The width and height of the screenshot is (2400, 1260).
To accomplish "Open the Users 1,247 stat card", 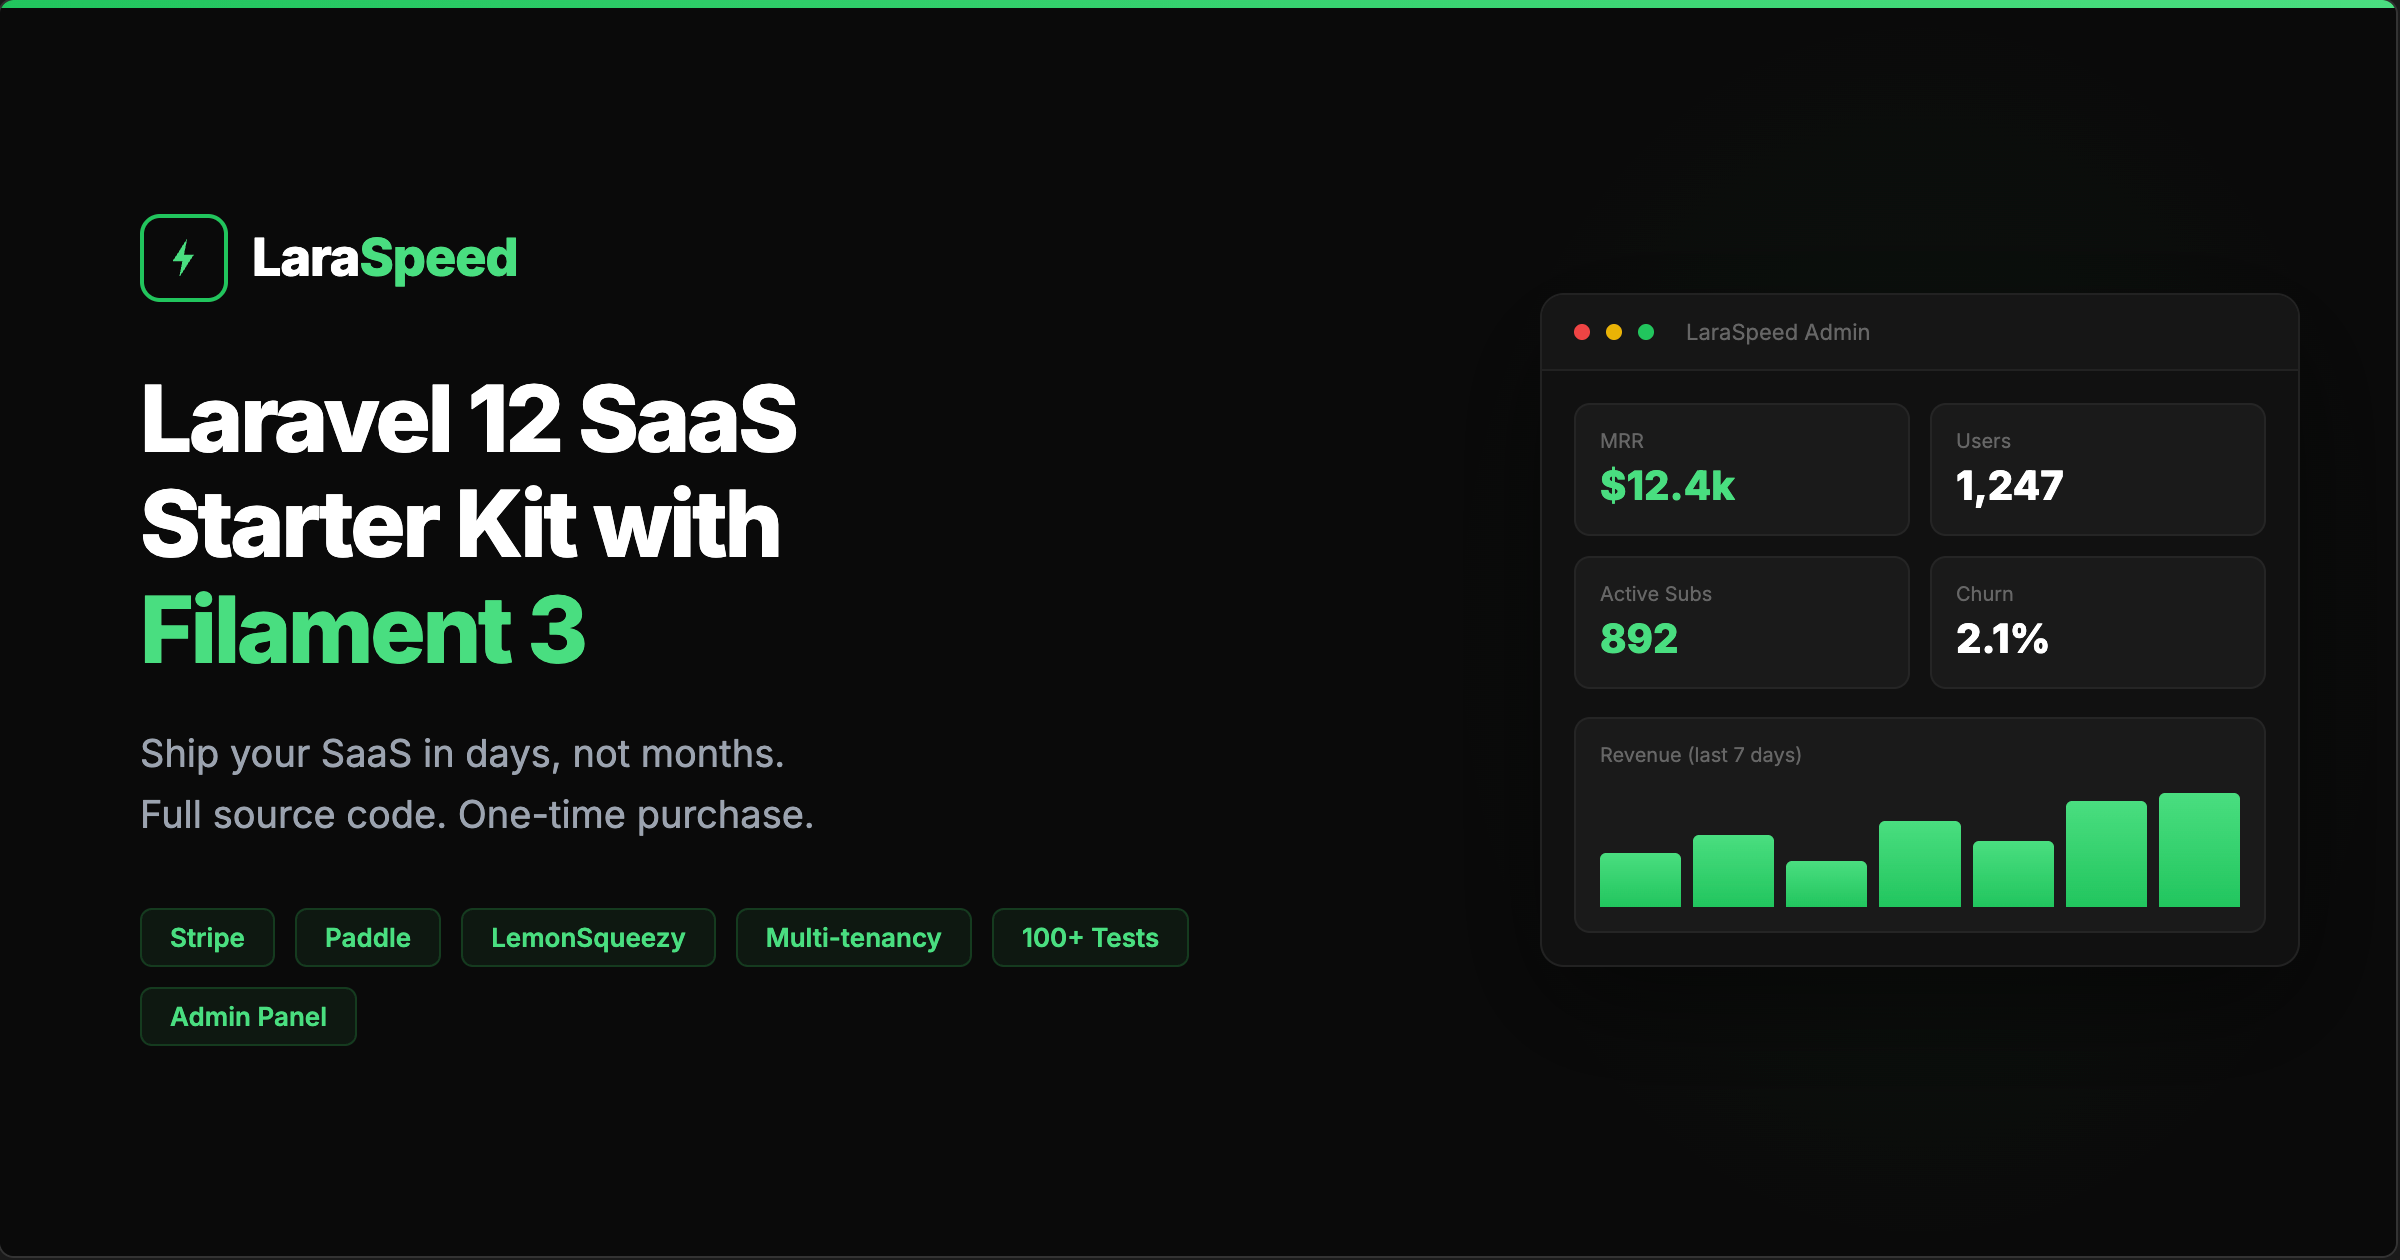I will [x=2098, y=469].
